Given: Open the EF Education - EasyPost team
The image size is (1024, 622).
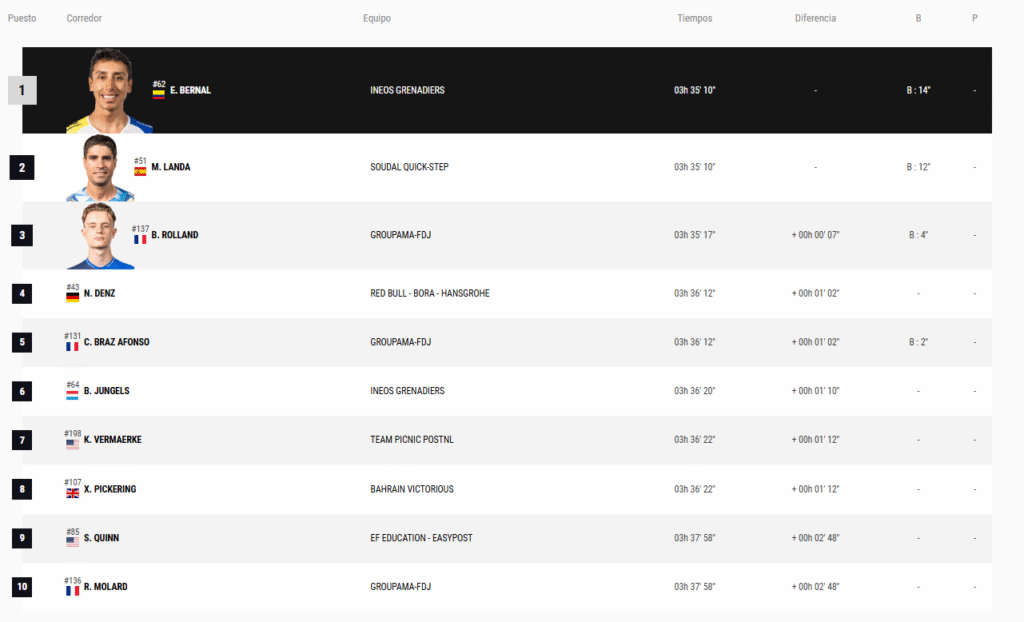Looking at the screenshot, I should coord(421,538).
